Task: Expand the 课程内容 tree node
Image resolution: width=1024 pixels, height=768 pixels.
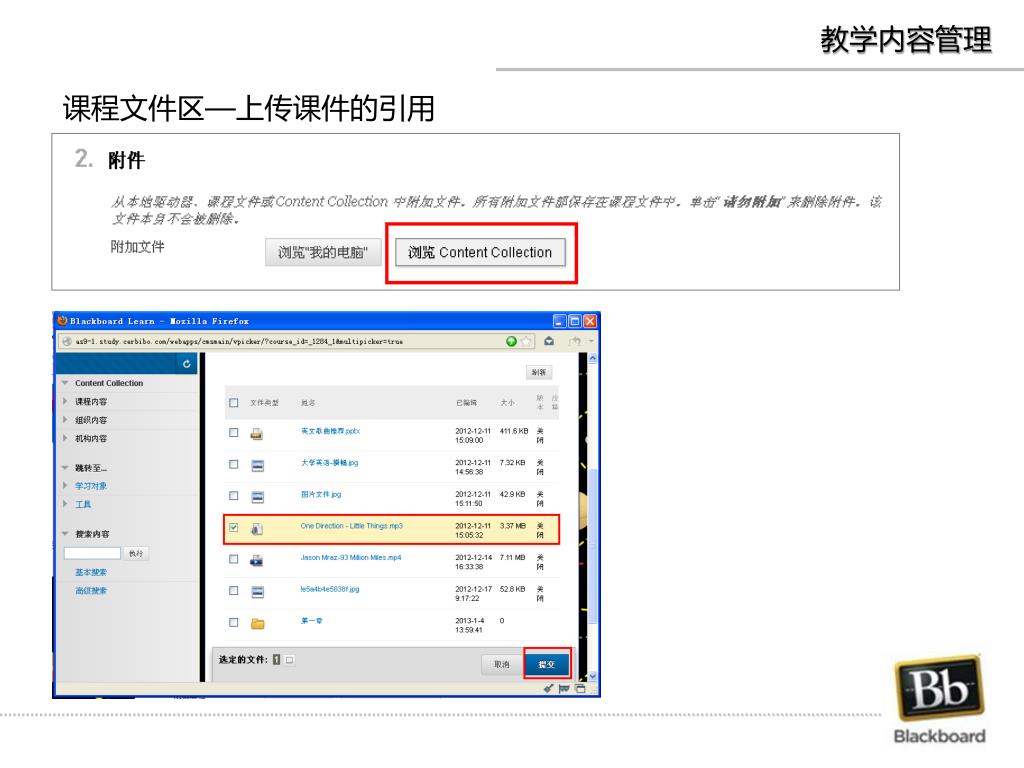Action: 65,401
